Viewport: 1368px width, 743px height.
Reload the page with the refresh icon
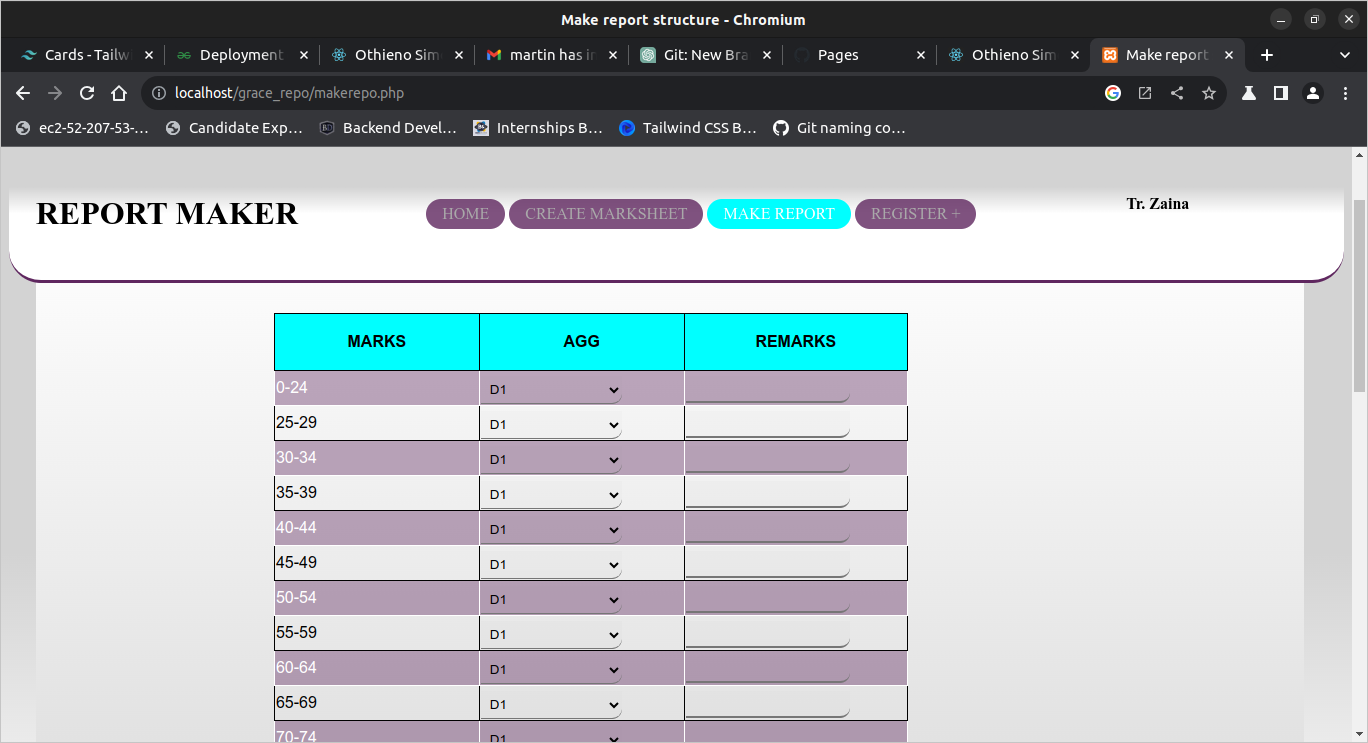tap(87, 93)
